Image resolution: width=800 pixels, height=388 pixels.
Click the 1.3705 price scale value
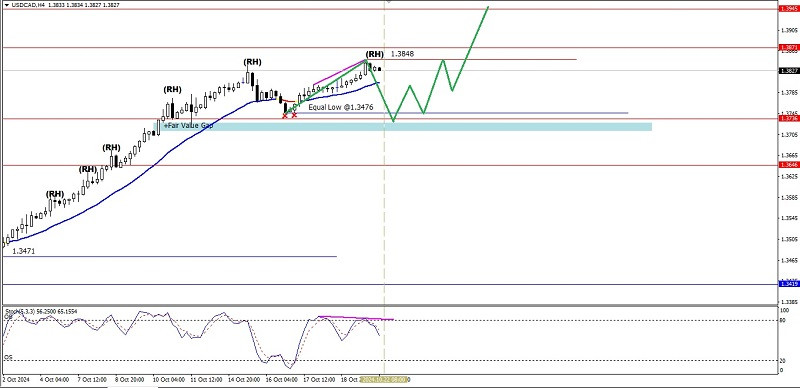click(788, 135)
